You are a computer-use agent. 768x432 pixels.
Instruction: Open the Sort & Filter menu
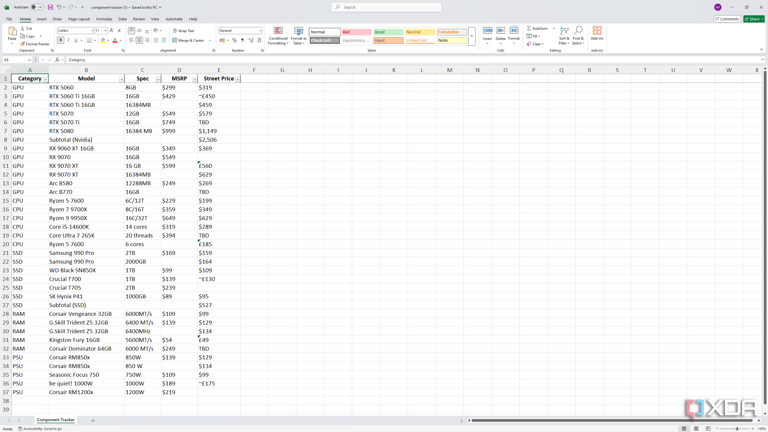point(564,35)
